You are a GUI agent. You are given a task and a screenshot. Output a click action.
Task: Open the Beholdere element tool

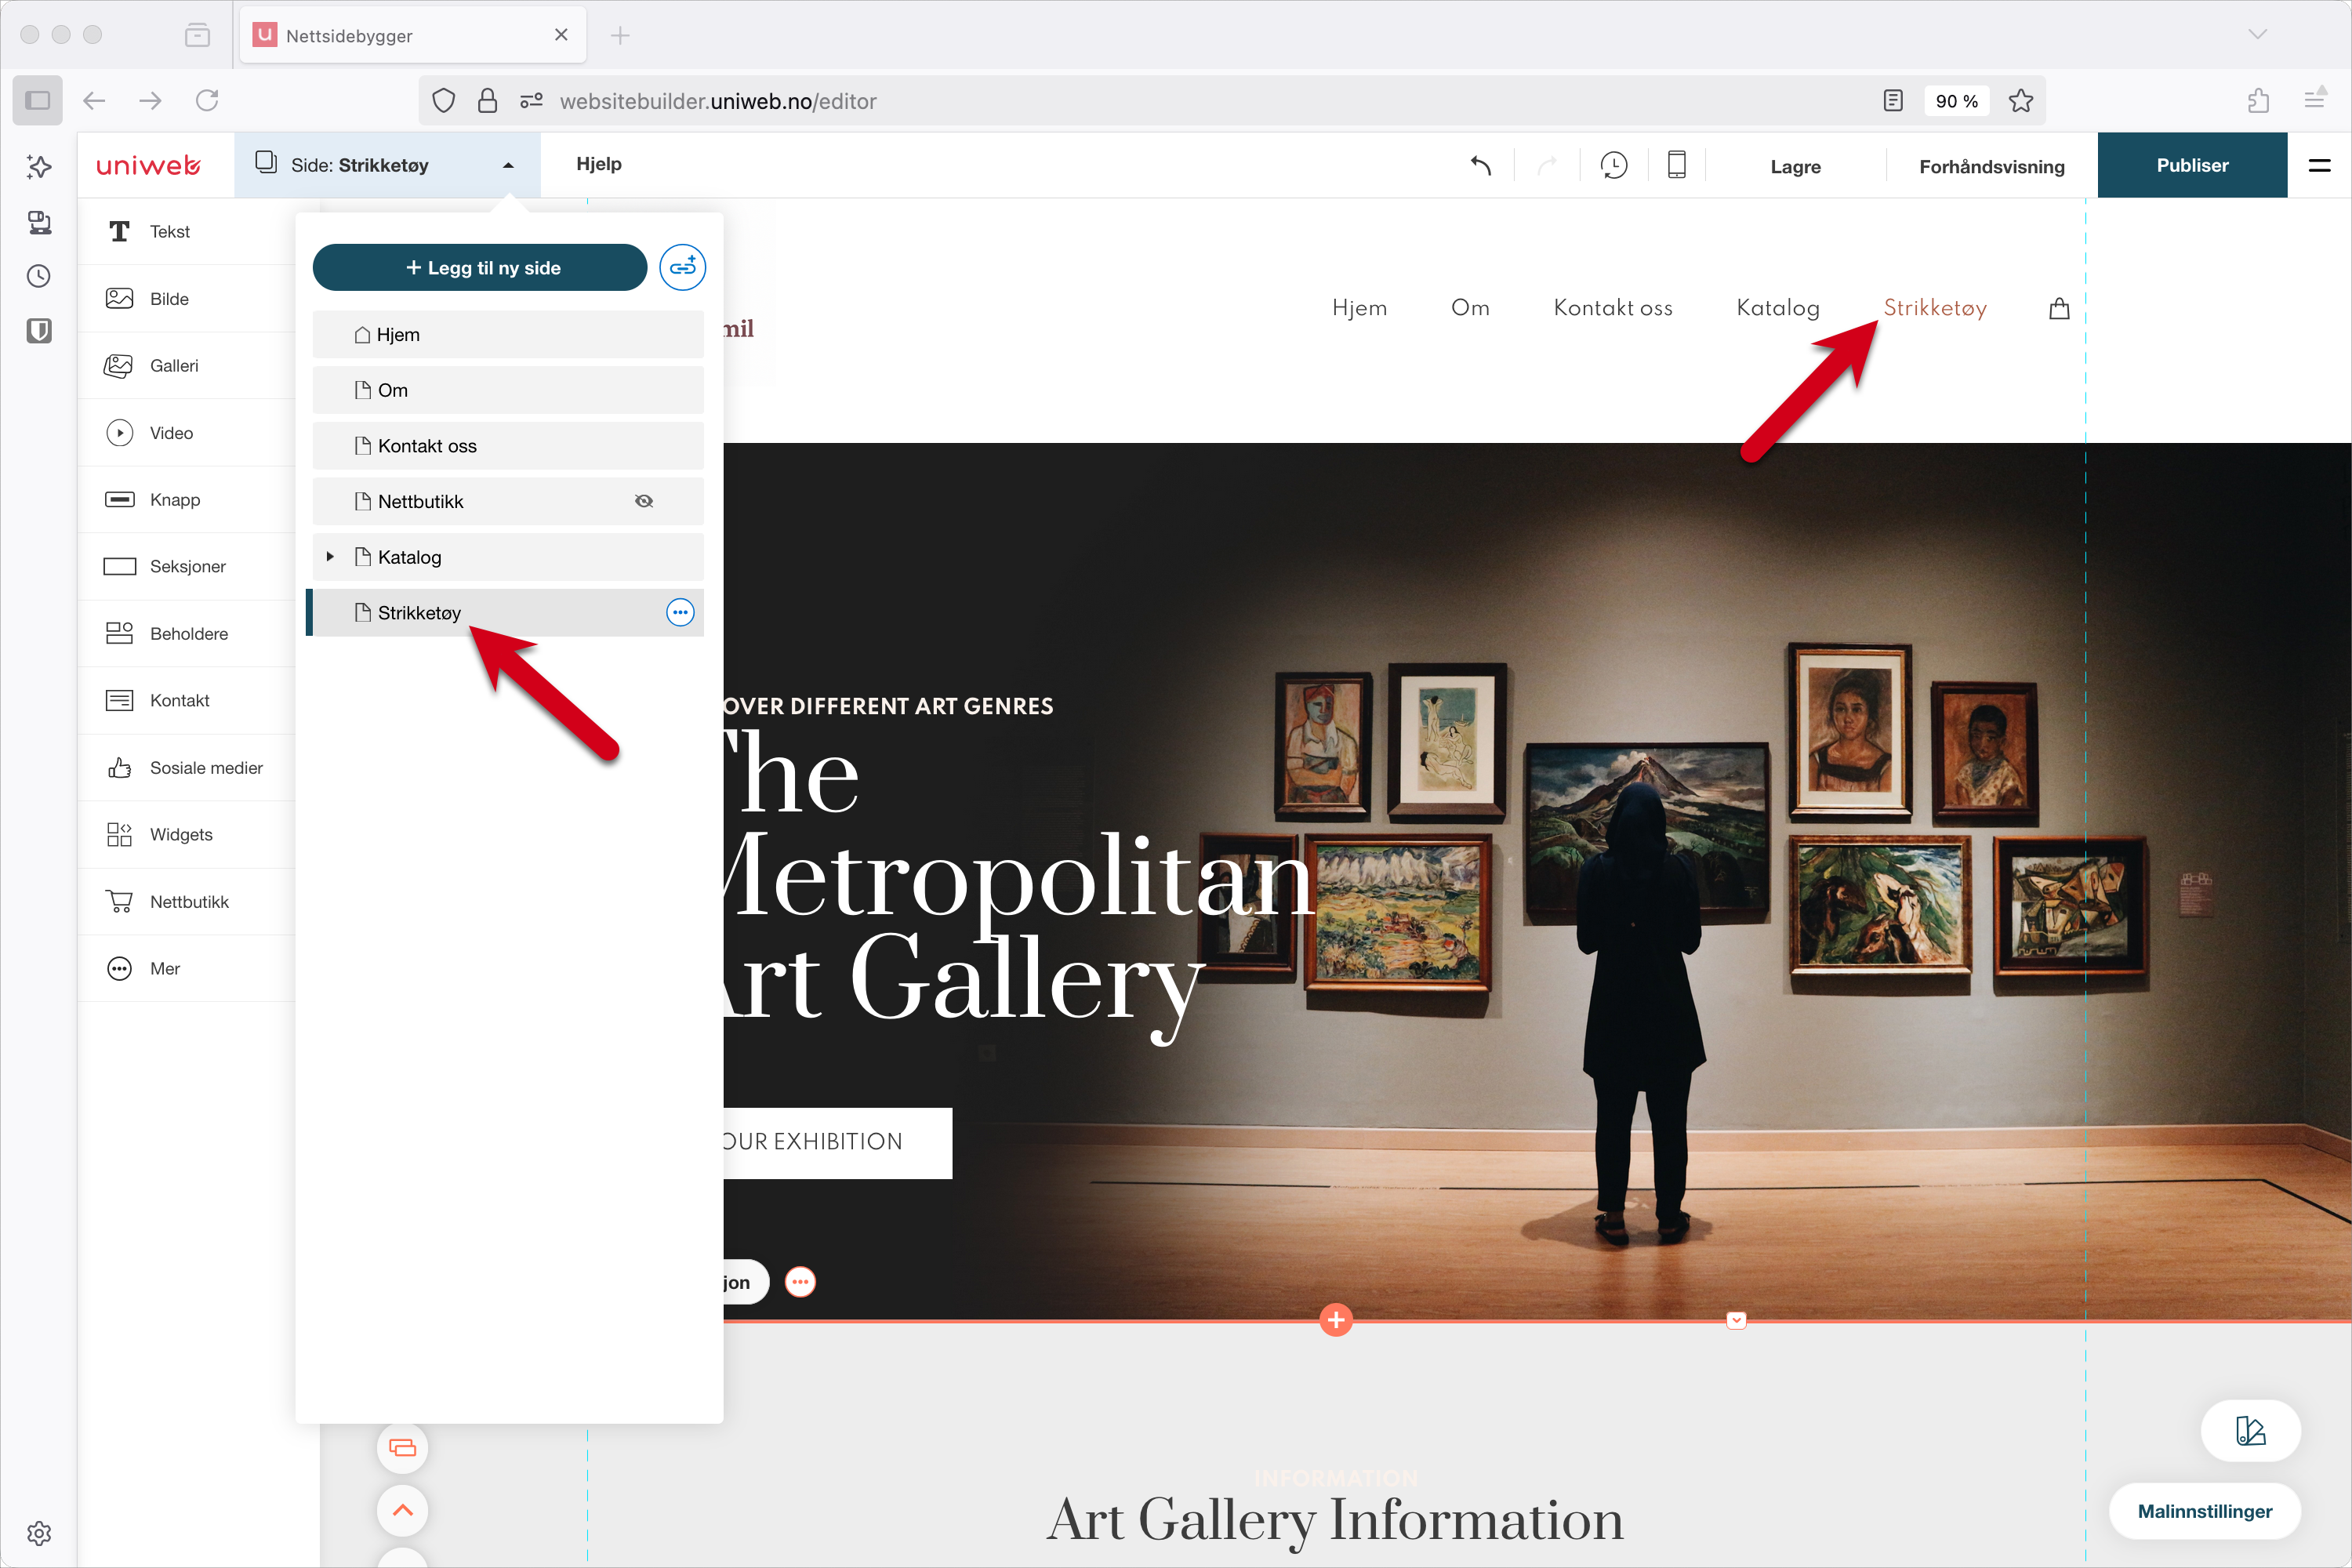tap(187, 633)
